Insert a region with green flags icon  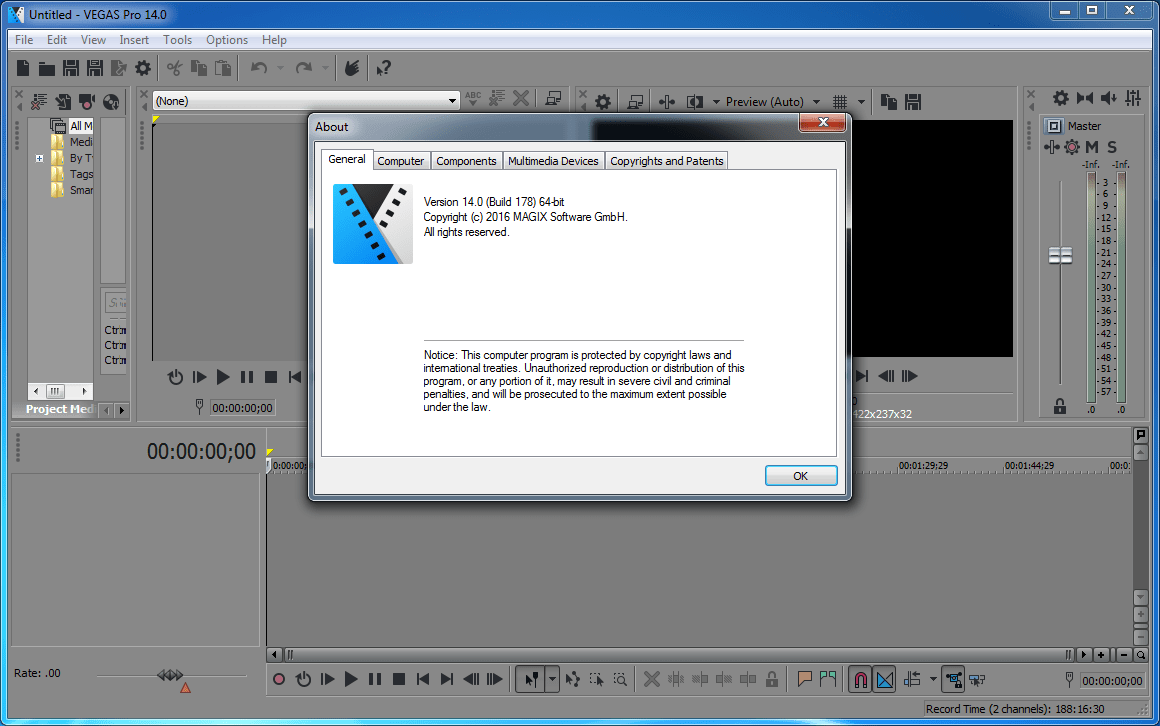click(x=828, y=679)
